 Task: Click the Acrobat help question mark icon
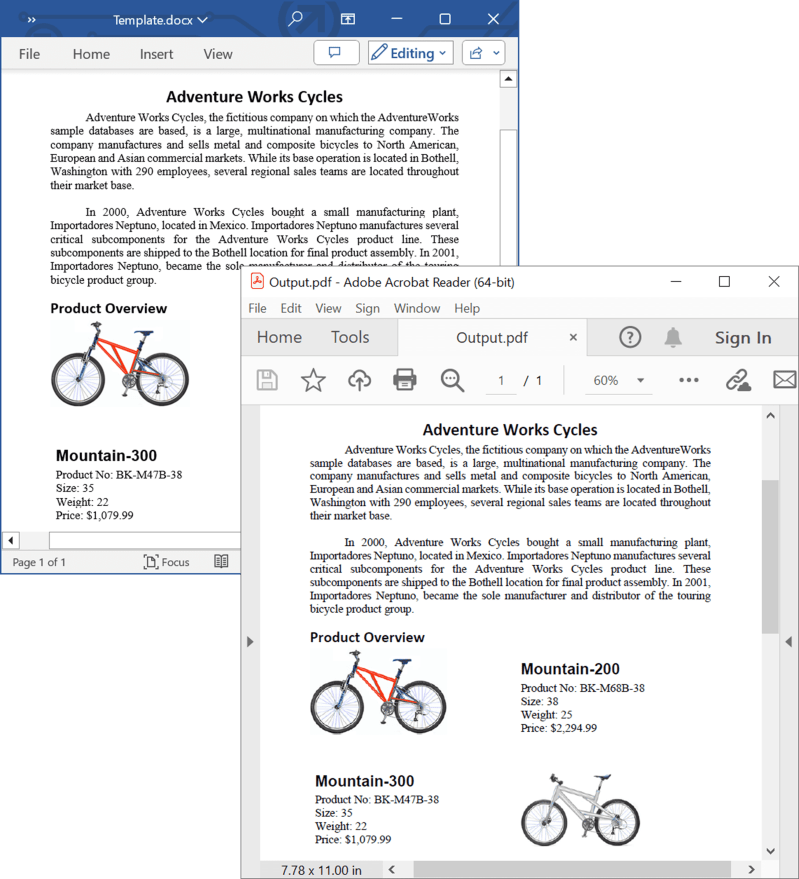[630, 337]
